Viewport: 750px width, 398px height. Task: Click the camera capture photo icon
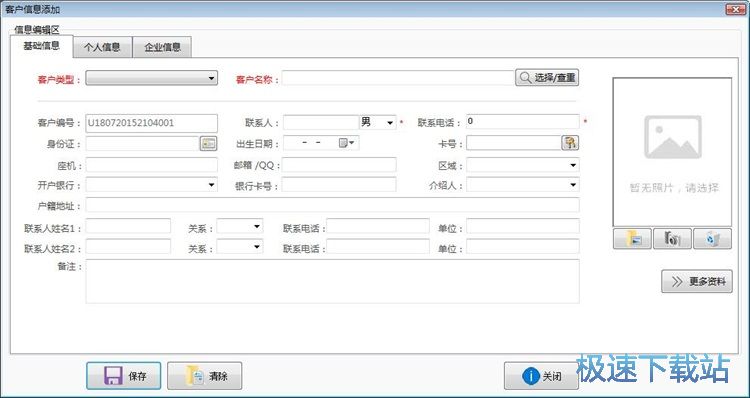coord(672,239)
